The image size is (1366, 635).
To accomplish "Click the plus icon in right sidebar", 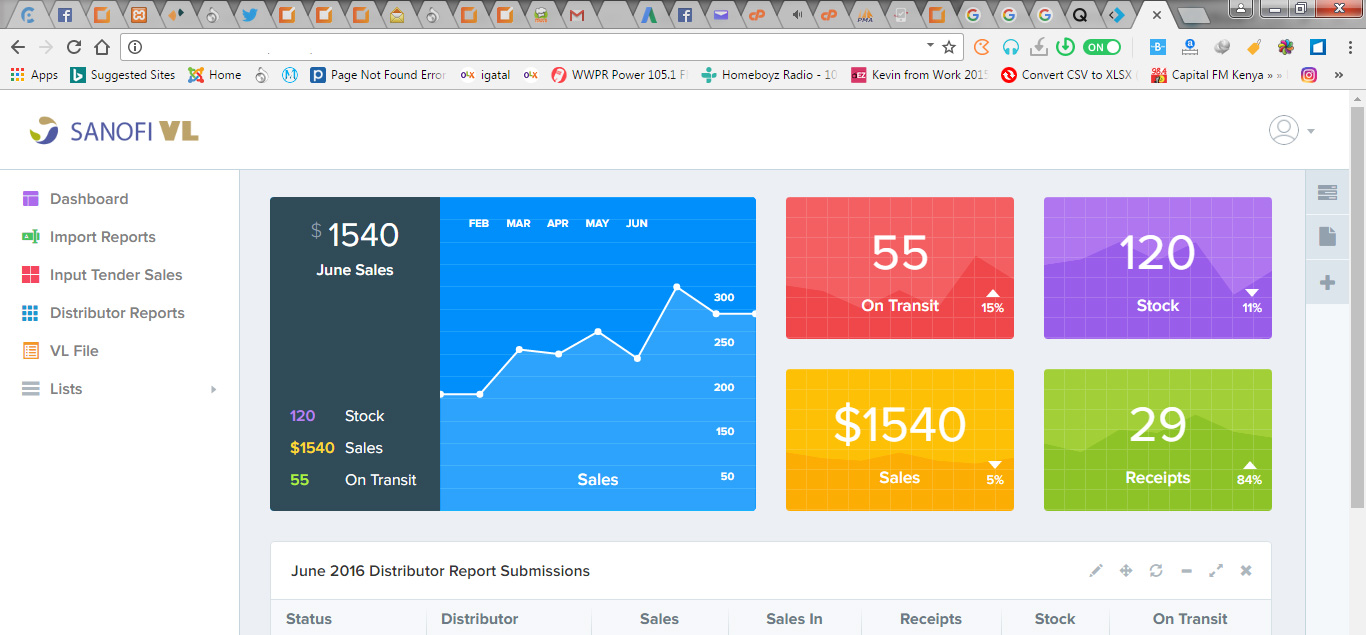I will pos(1327,282).
